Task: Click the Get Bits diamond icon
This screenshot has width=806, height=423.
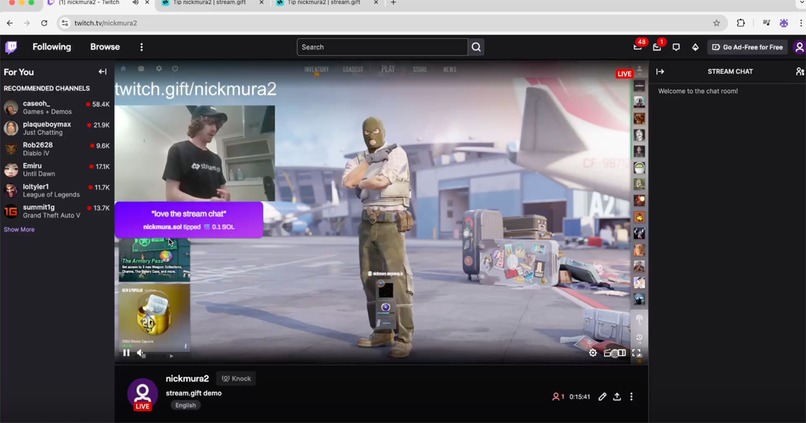Action: [x=695, y=47]
